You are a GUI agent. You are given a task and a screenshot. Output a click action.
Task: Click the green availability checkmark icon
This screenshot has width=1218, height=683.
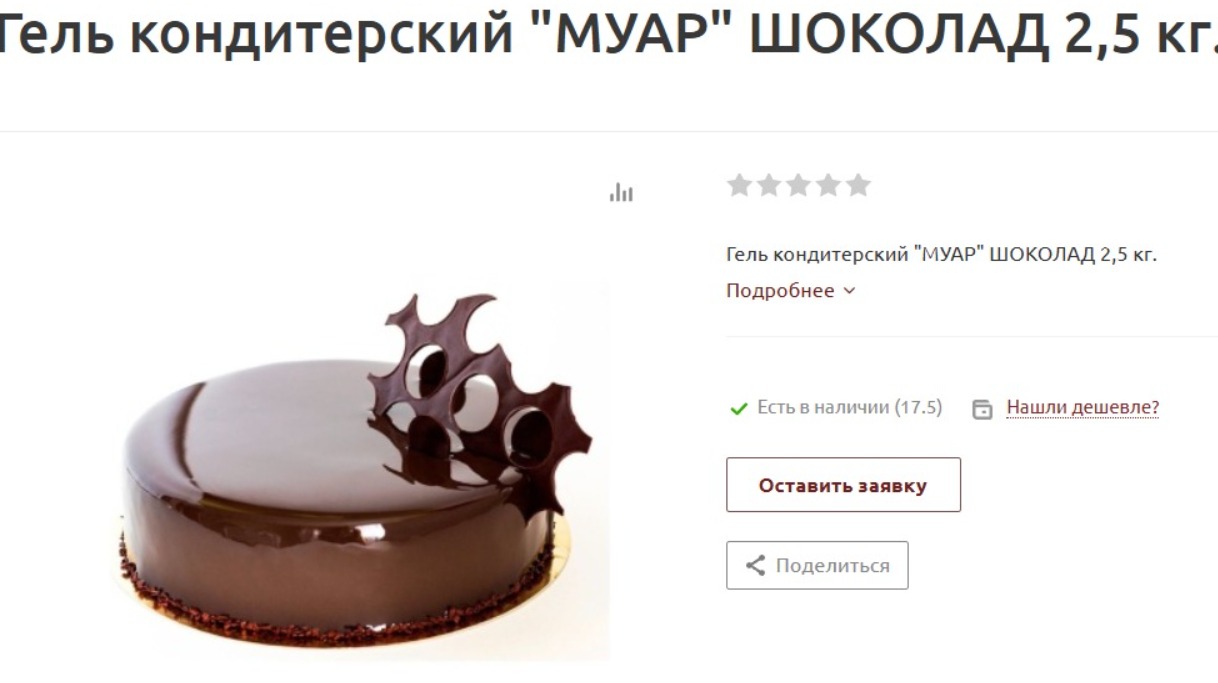pos(739,408)
